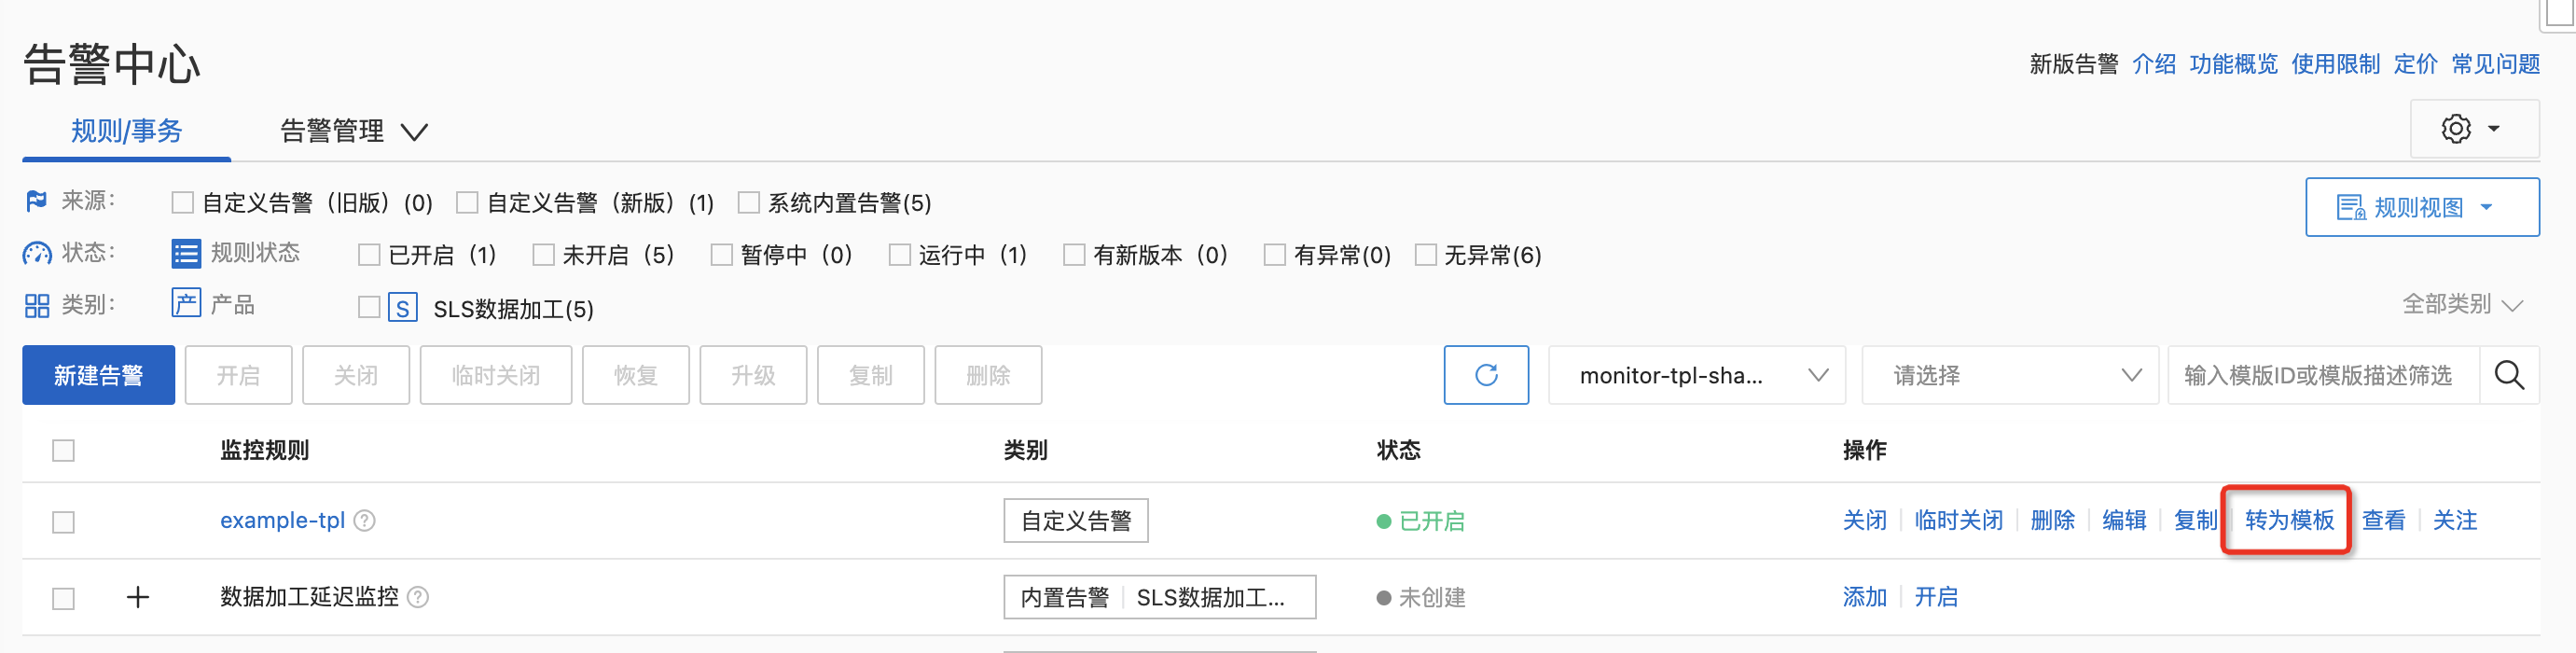This screenshot has width=2576, height=653.
Task: Open the 定价 link
Action: 2415,64
